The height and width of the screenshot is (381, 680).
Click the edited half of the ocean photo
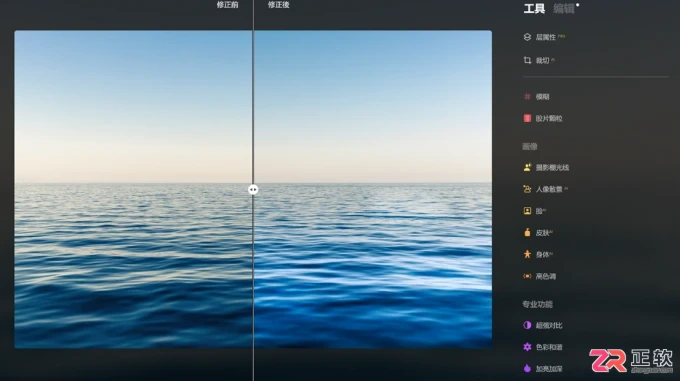click(373, 189)
